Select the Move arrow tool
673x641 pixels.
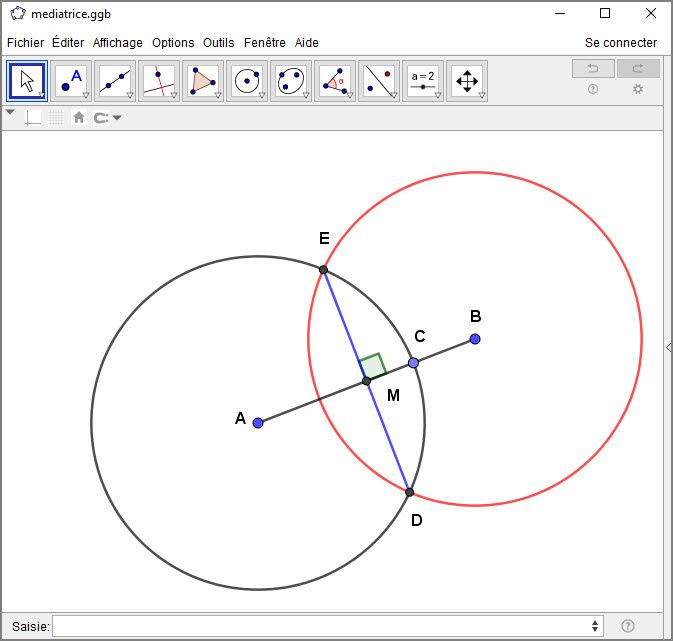pos(27,81)
